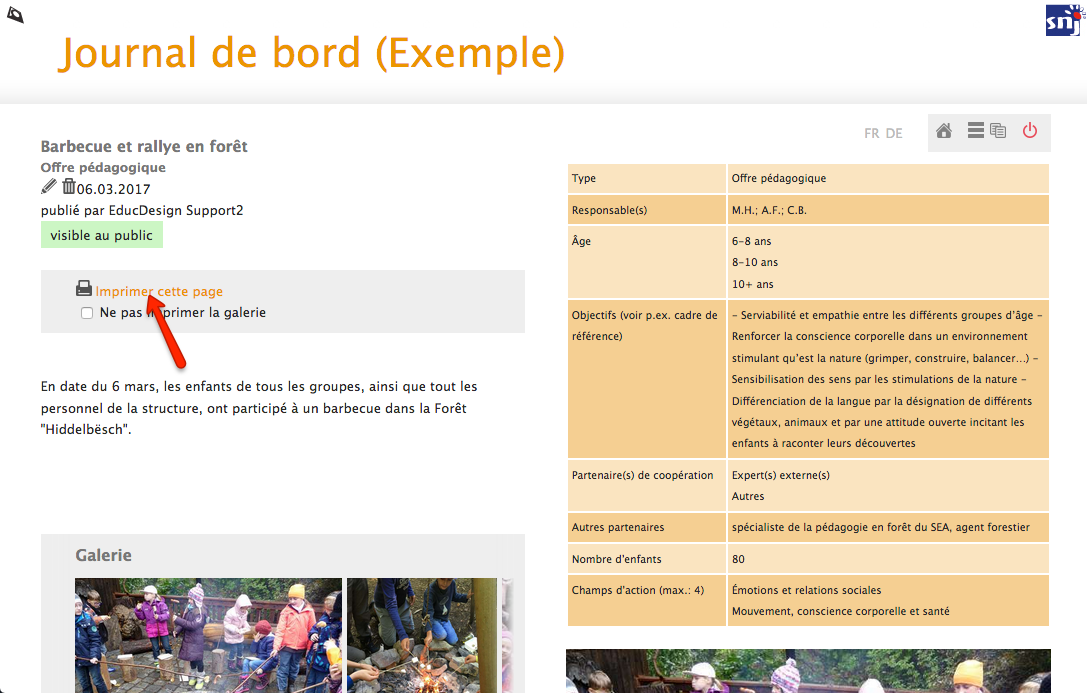
Task: Click the printer icon next to Imprimer
Action: [84, 288]
